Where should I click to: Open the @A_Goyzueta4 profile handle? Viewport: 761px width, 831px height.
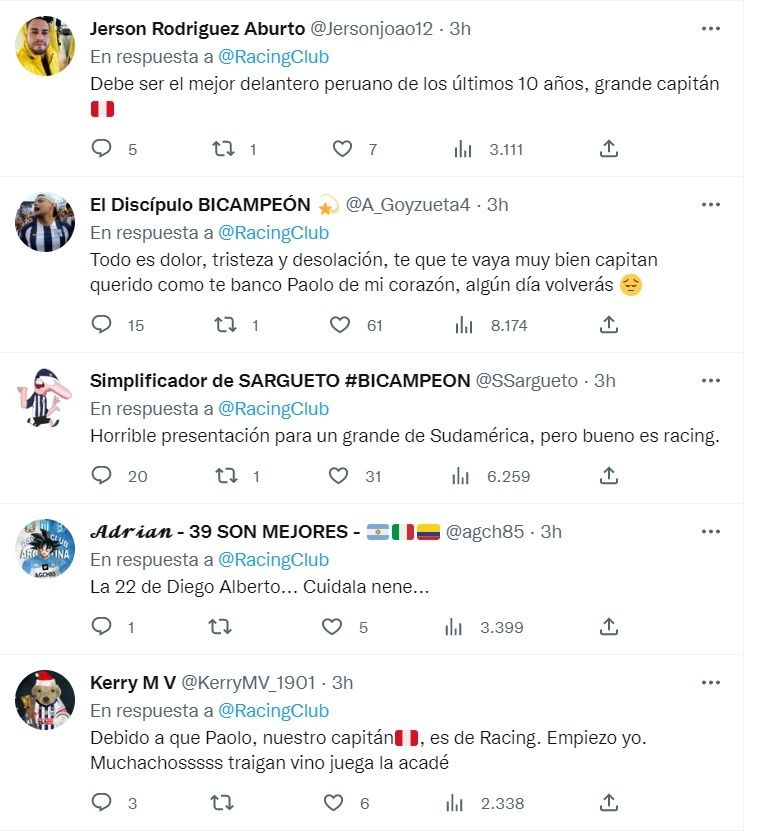pos(407,205)
